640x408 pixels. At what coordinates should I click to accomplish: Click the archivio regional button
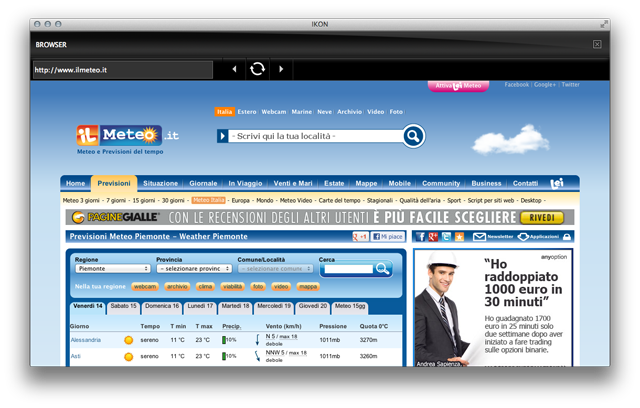[x=177, y=286]
